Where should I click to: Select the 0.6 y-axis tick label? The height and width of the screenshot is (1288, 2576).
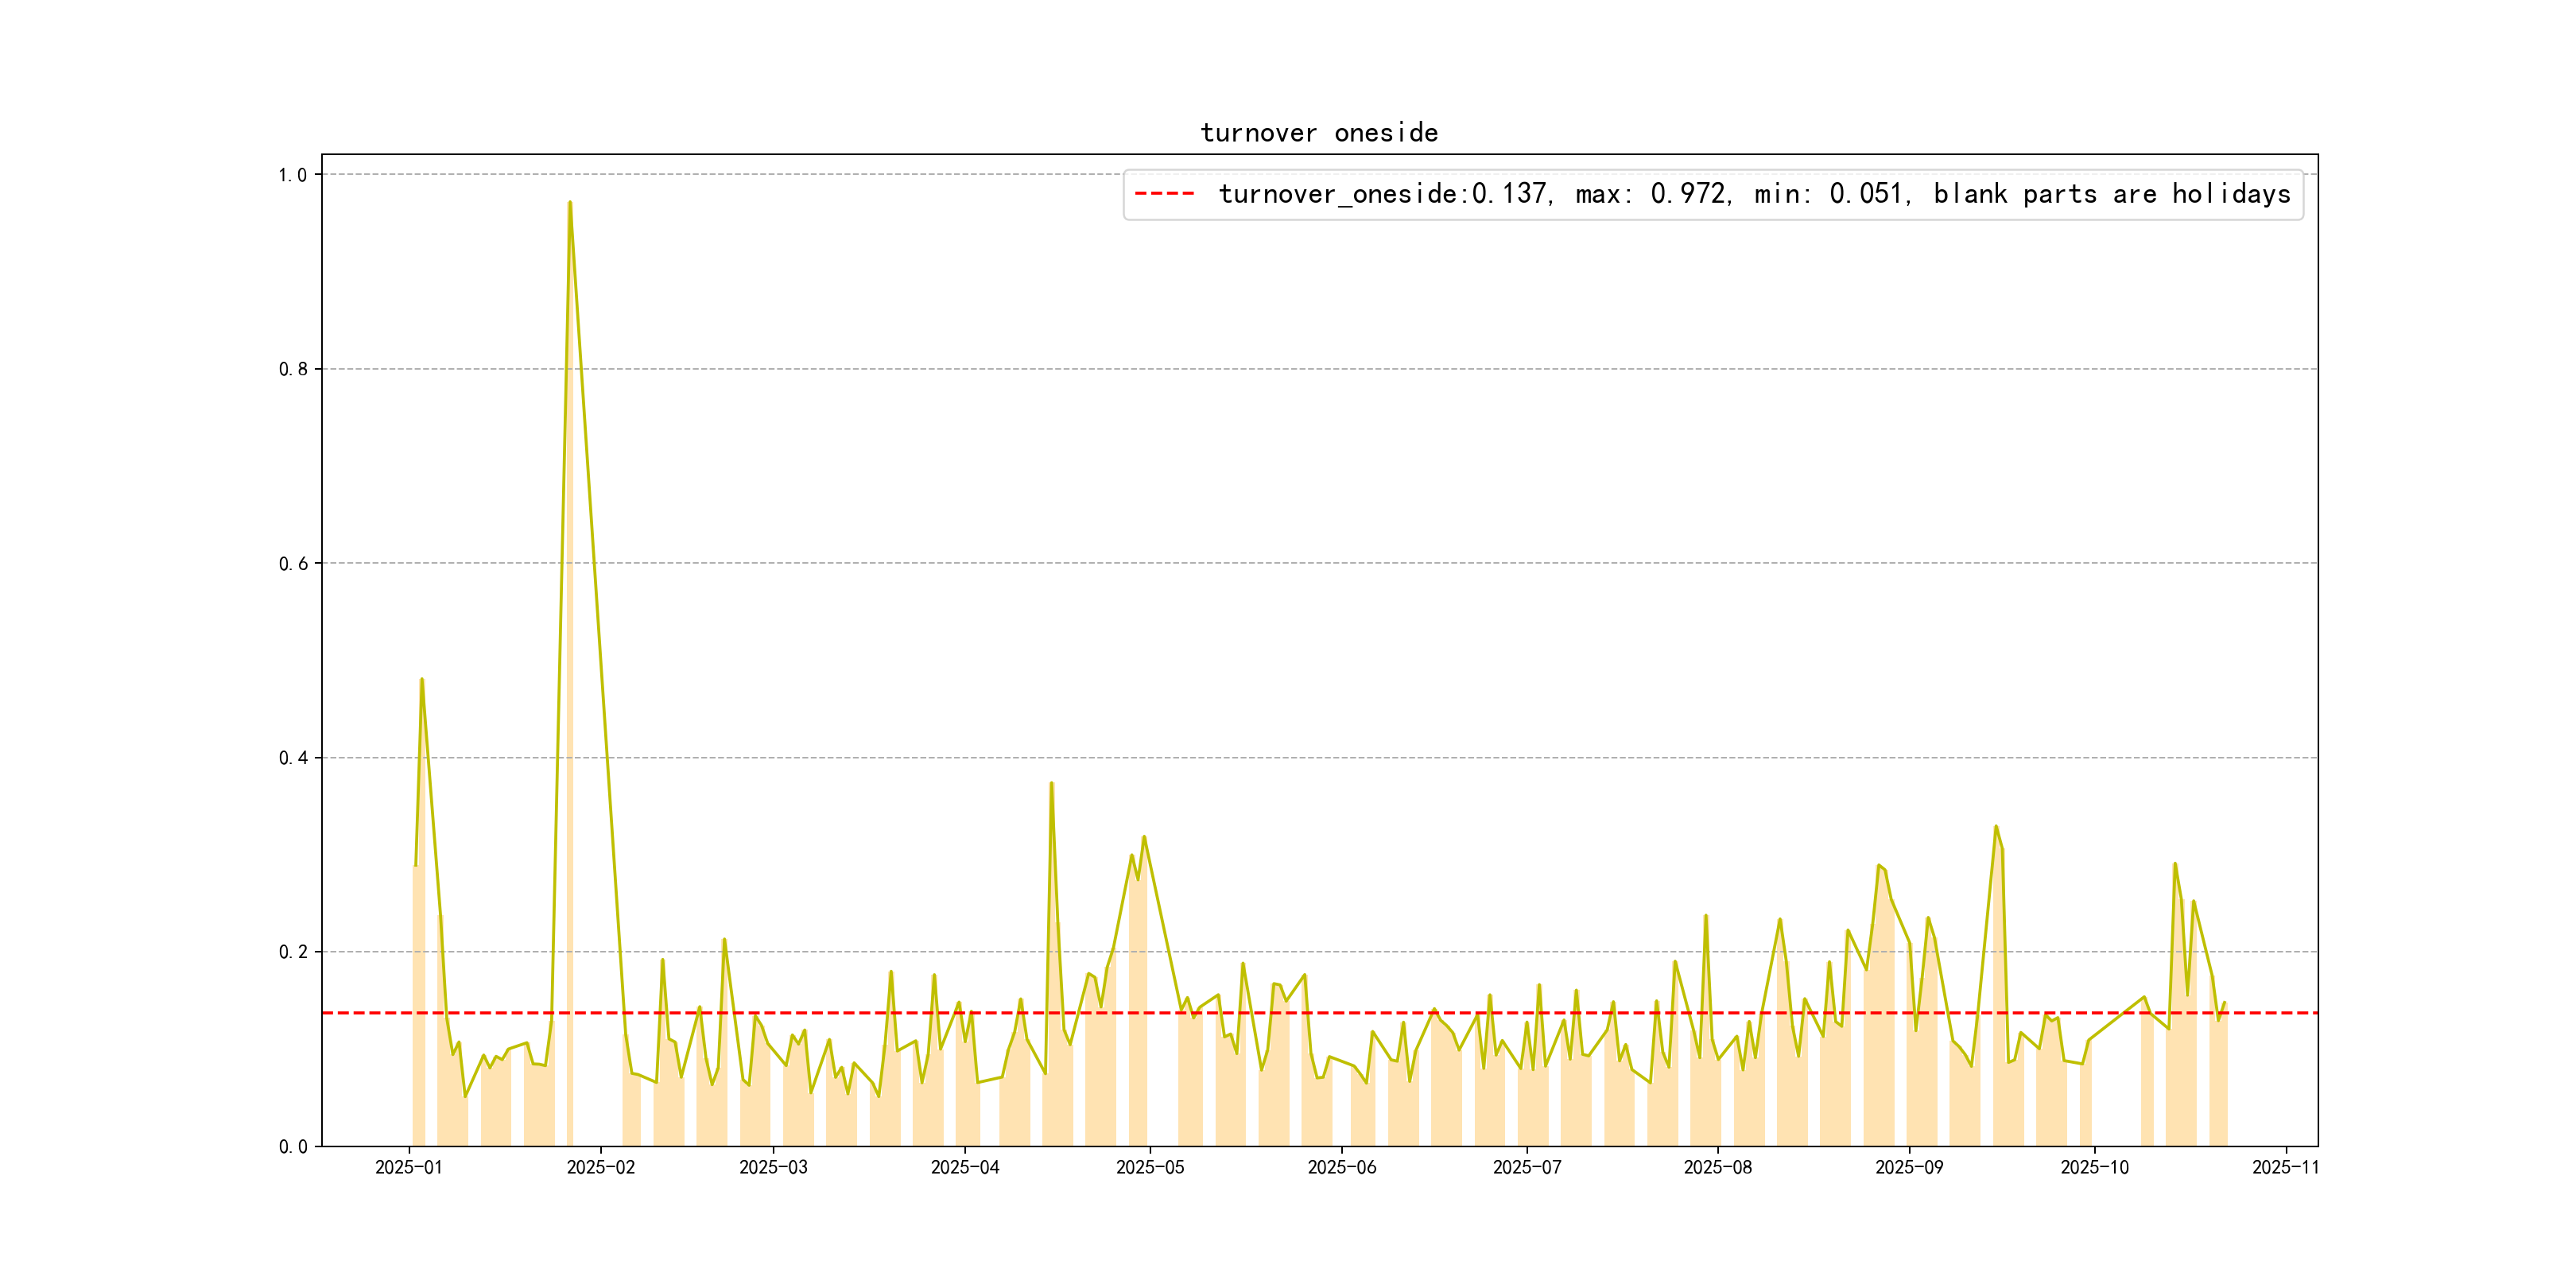pos(292,564)
